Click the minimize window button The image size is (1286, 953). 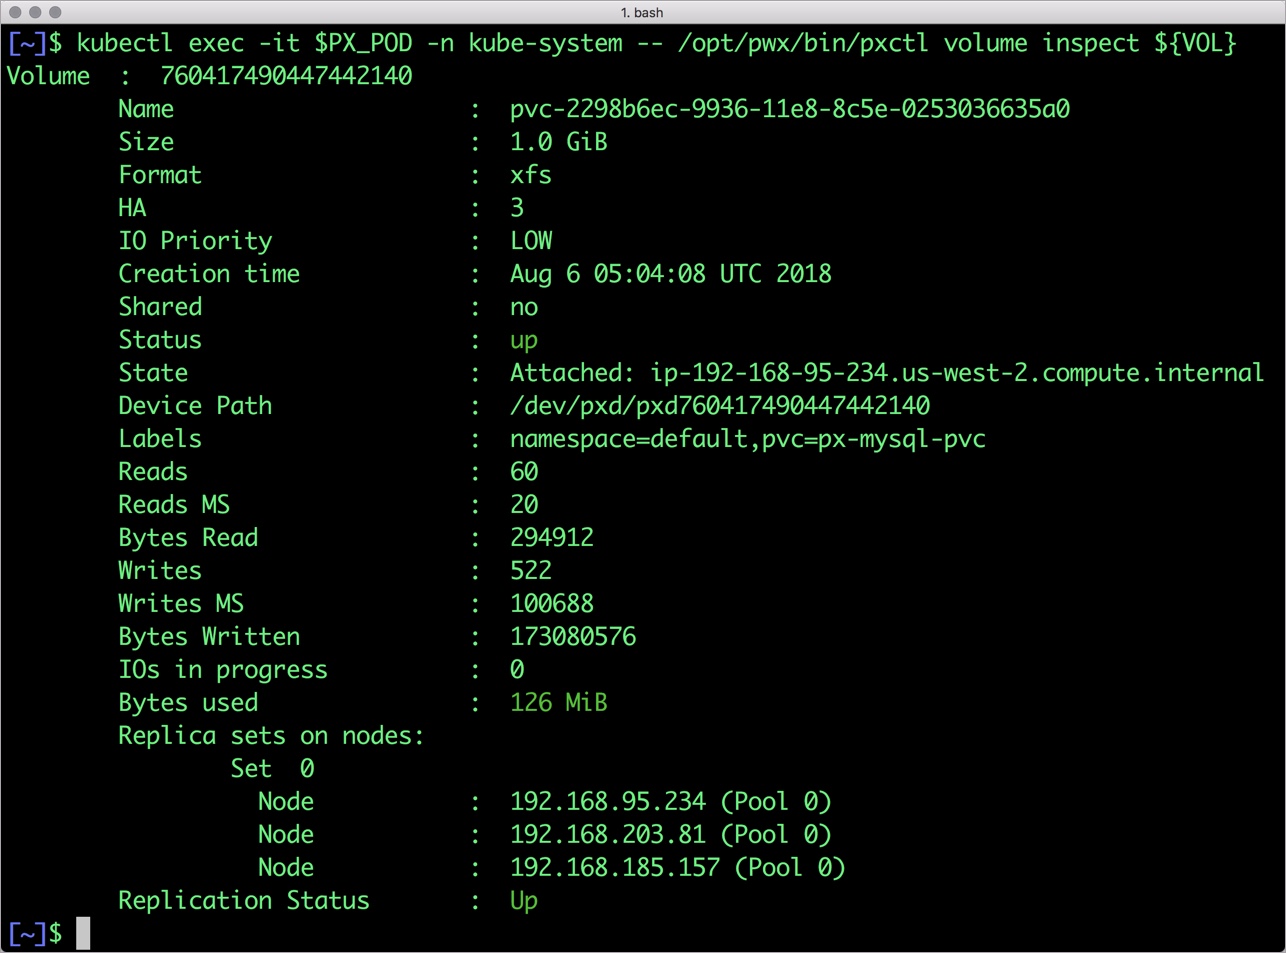tap(35, 12)
